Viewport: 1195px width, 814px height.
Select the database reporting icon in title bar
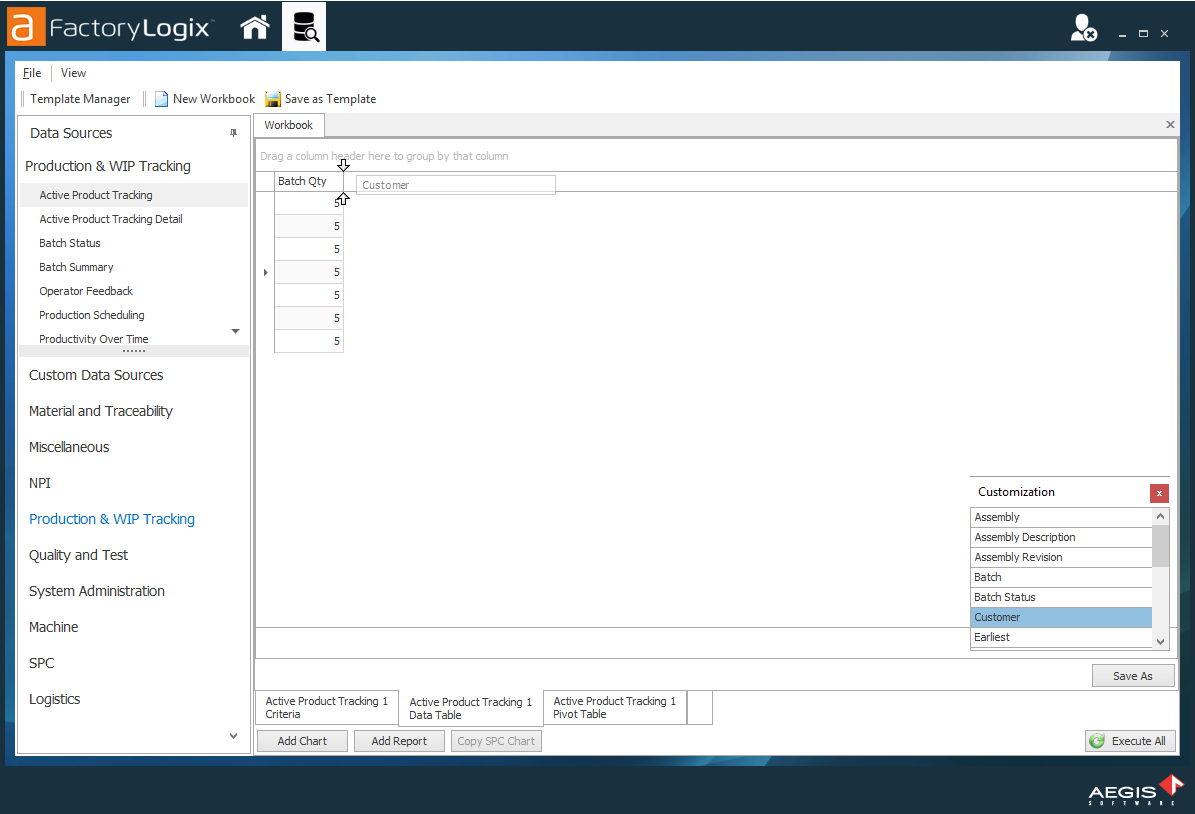coord(304,26)
